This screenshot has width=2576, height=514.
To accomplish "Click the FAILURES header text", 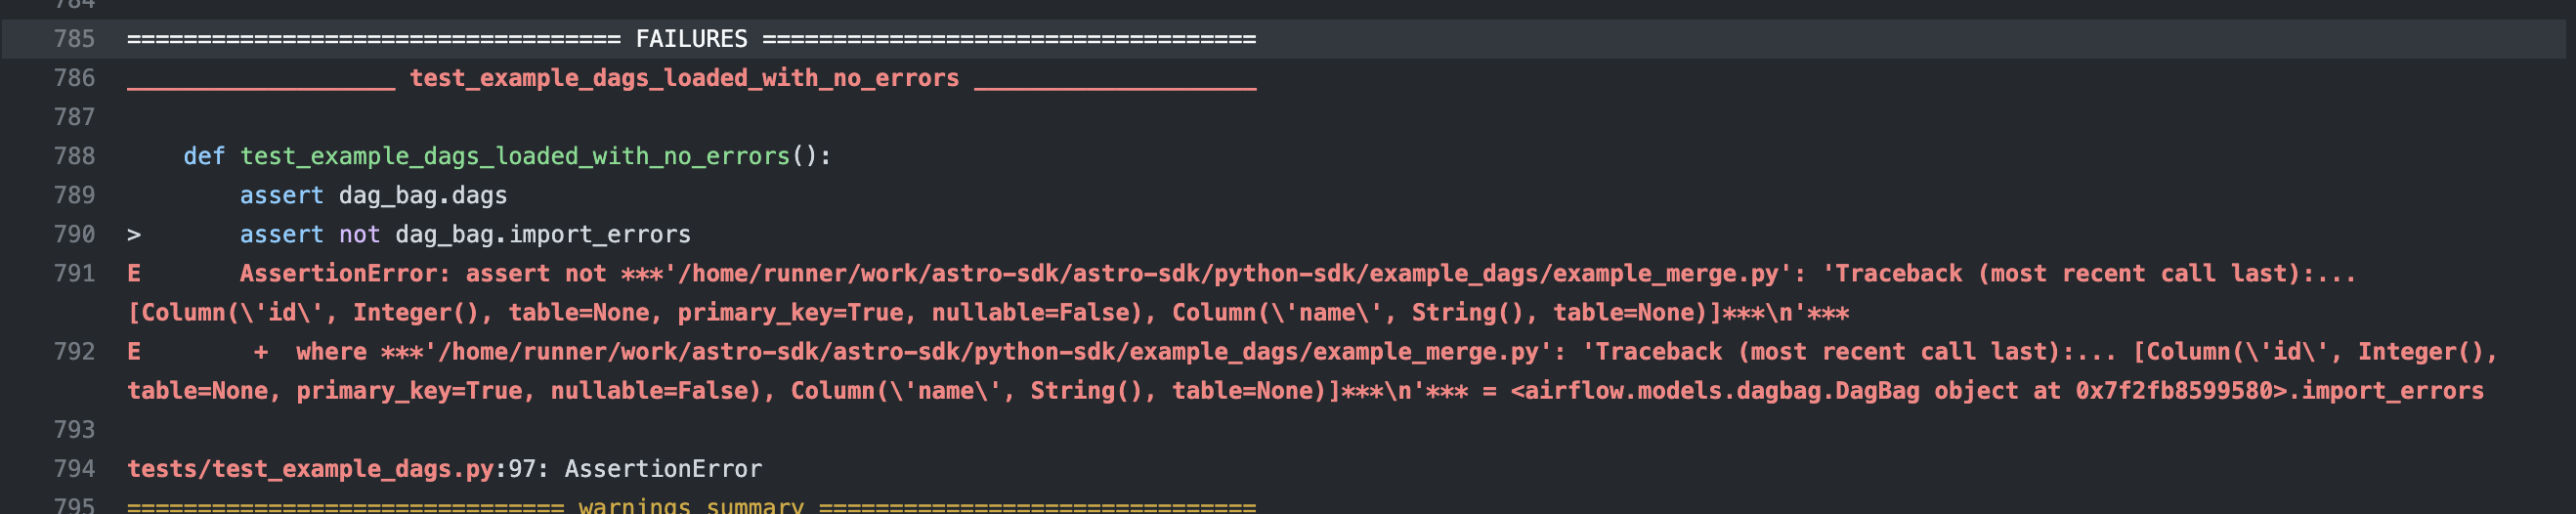I will [x=691, y=39].
